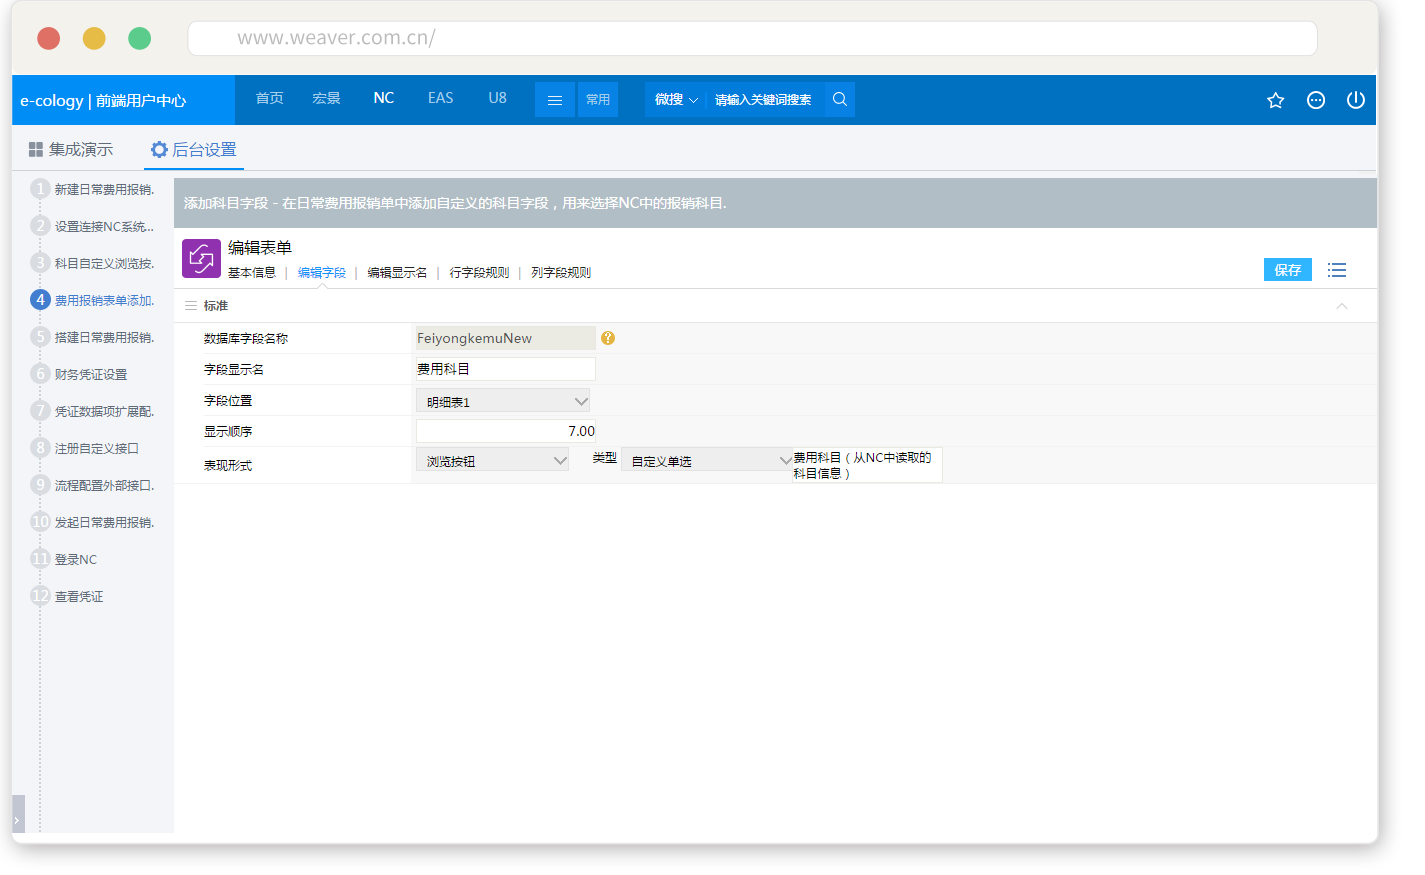The height and width of the screenshot is (875, 1425).
Task: Switch to the 集成演示 tab
Action: pyautogui.click(x=71, y=150)
